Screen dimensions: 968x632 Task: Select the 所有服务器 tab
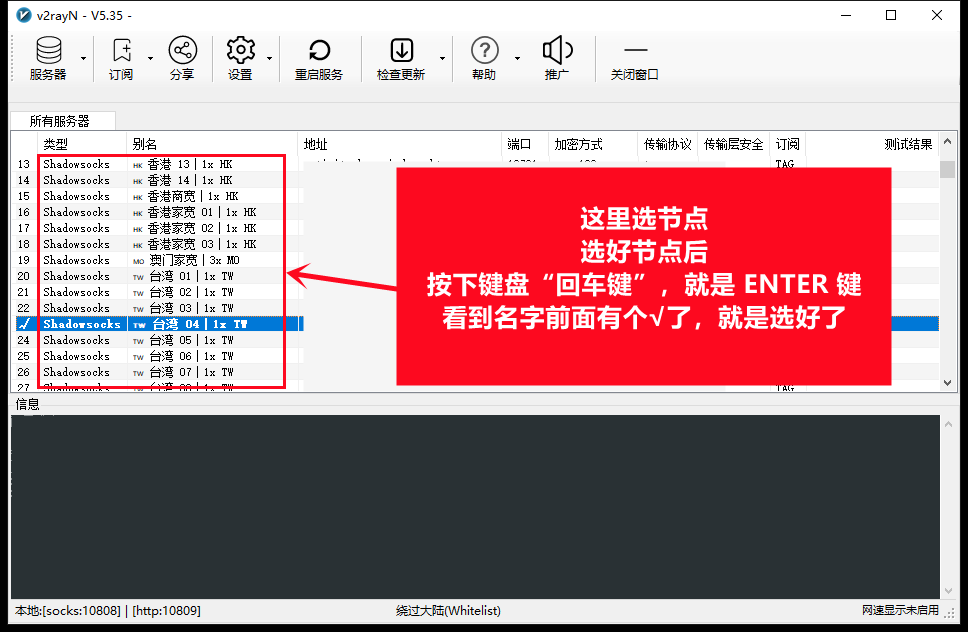(x=62, y=121)
